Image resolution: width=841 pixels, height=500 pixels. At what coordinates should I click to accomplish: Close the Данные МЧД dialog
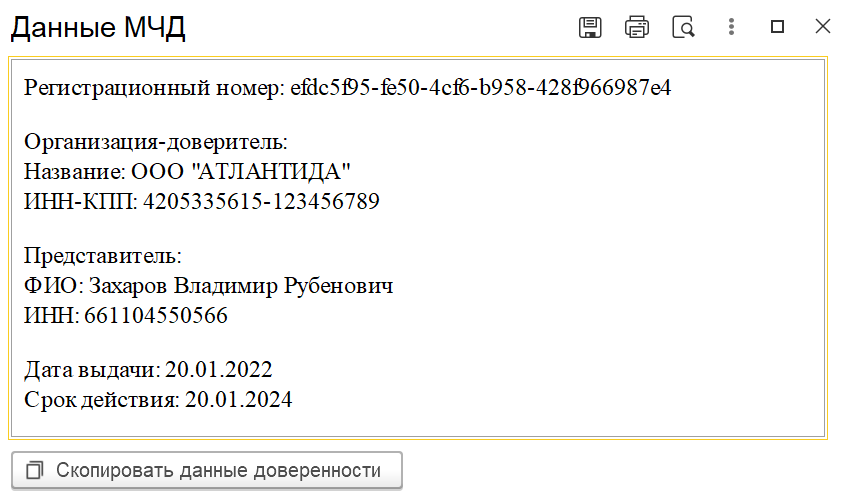823,26
